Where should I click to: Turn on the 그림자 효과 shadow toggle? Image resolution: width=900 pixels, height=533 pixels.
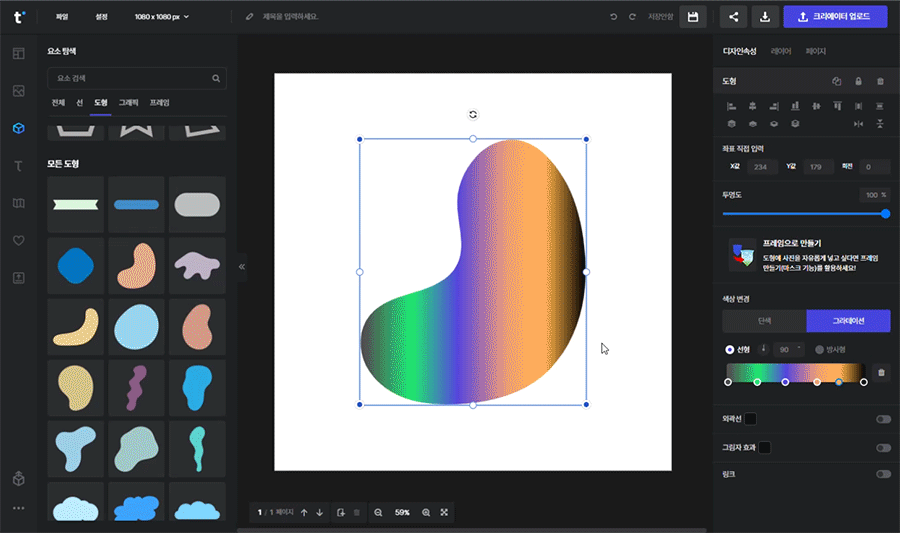(x=883, y=447)
